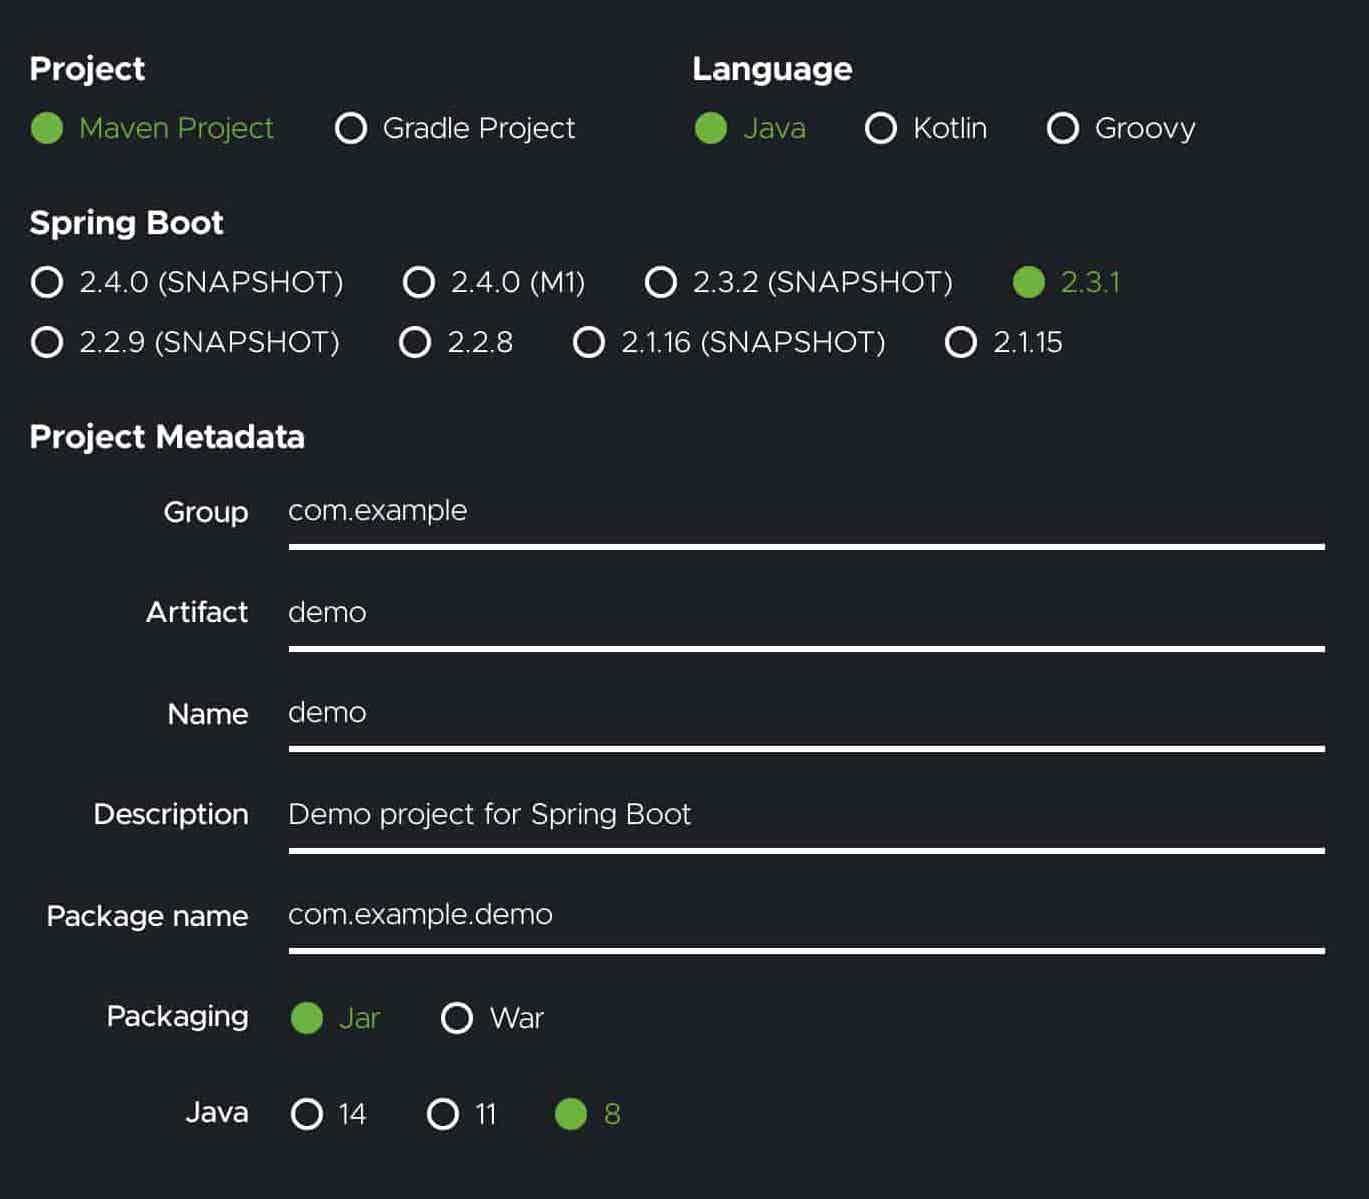
Task: Select Java version 11
Action: (443, 1114)
